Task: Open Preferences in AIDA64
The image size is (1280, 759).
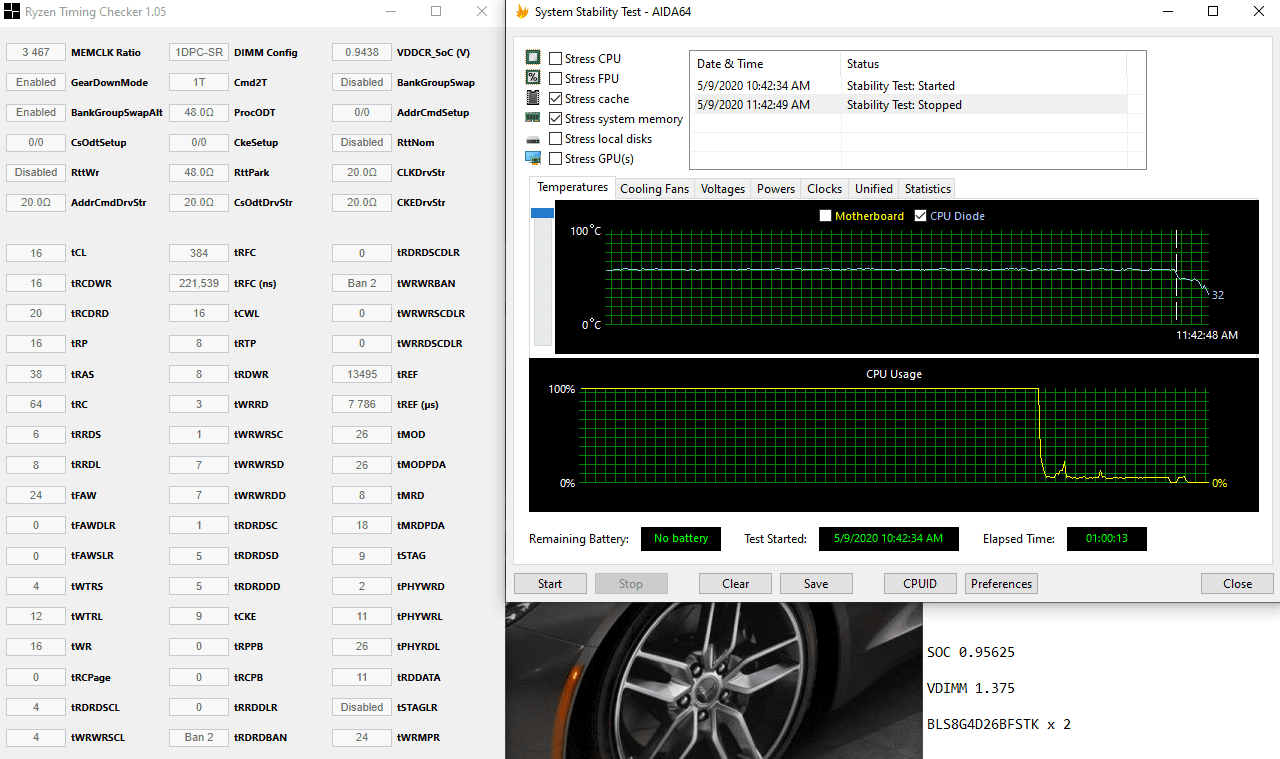Action: [1001, 584]
